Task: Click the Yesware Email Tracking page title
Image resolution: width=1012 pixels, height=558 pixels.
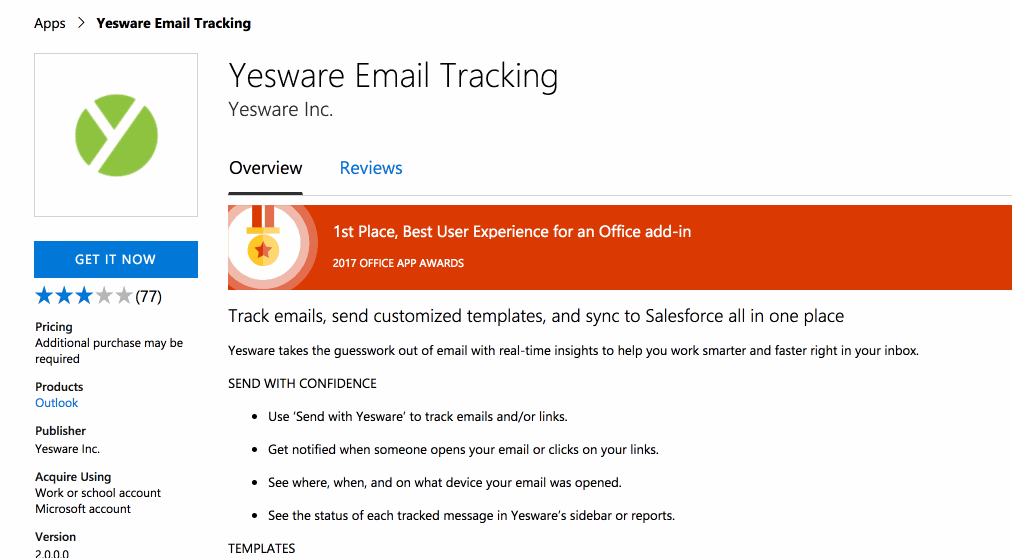Action: point(393,76)
